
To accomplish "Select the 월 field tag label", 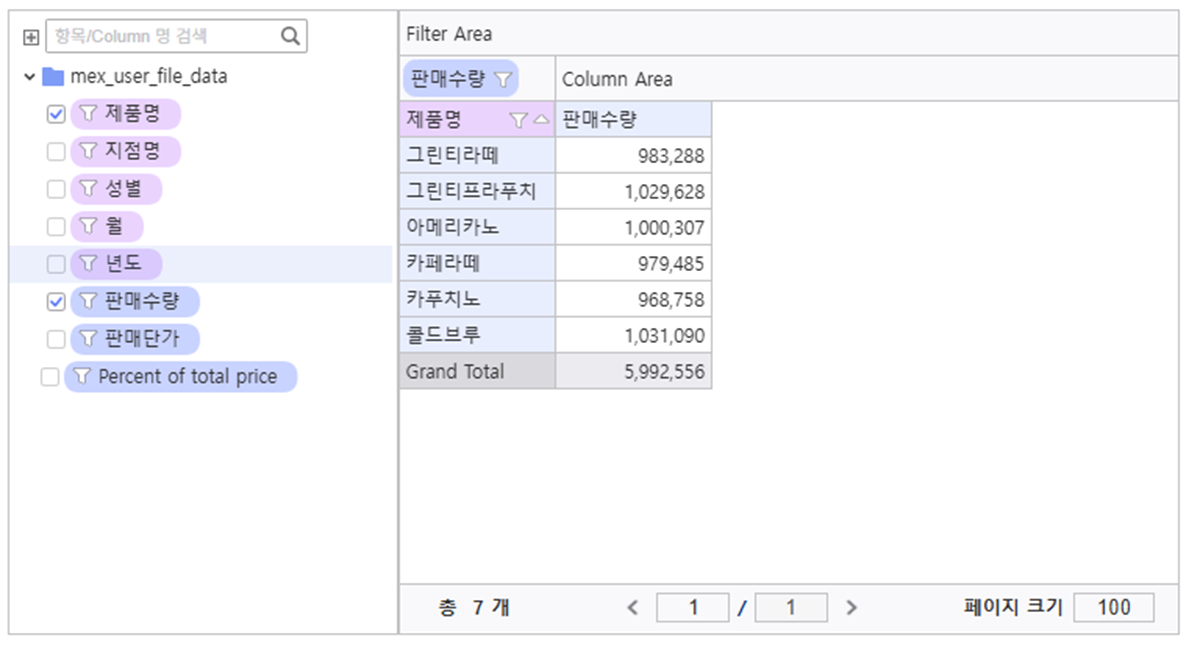I will pyautogui.click(x=114, y=227).
